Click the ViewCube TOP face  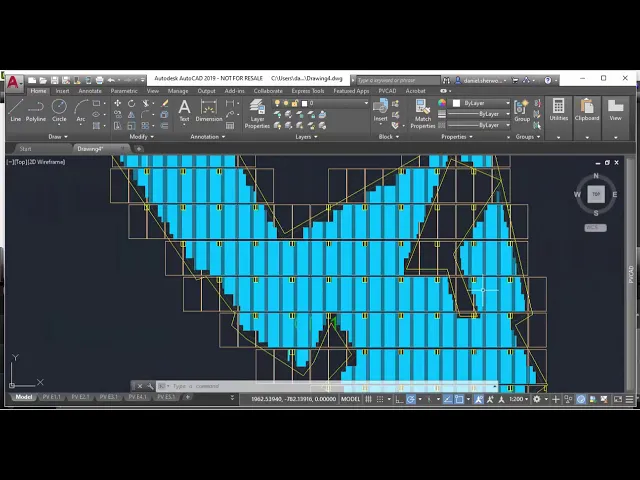point(596,194)
